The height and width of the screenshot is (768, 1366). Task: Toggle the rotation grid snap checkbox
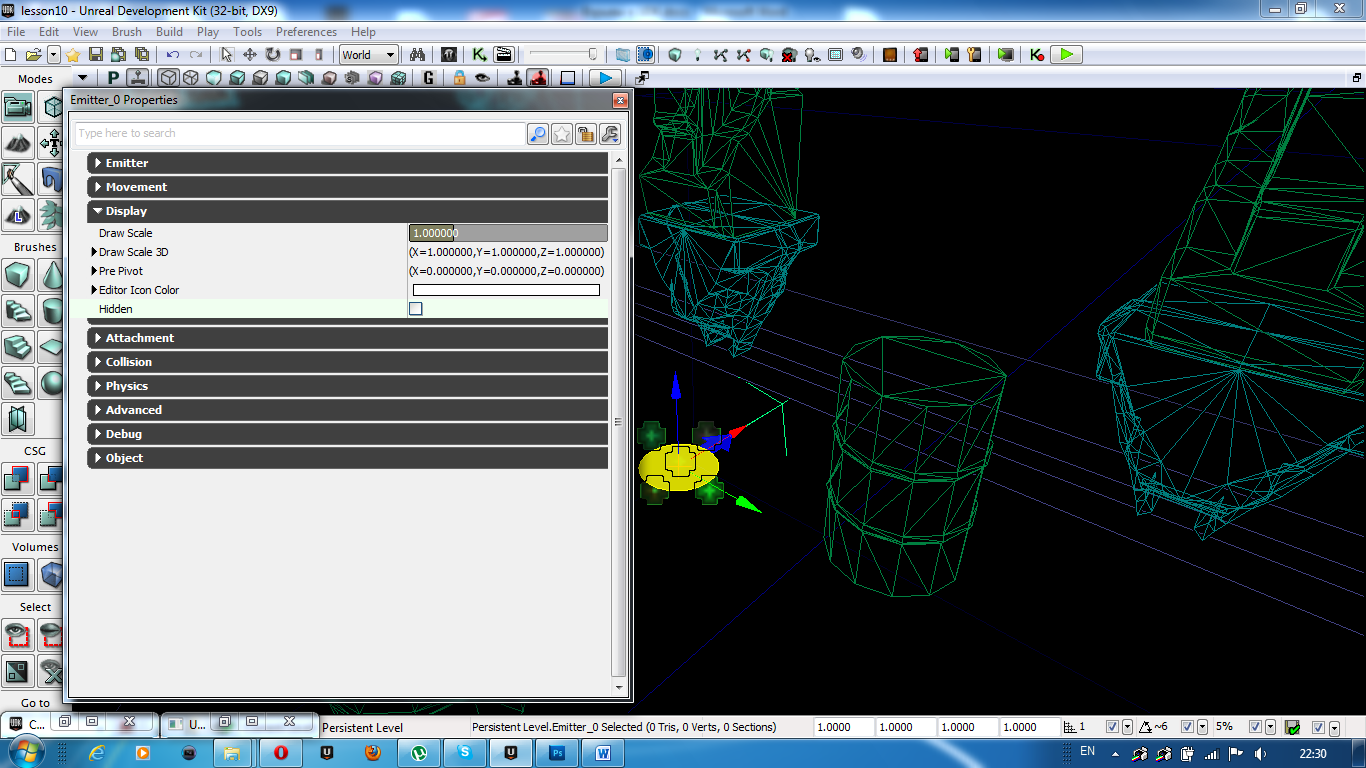(x=1188, y=727)
